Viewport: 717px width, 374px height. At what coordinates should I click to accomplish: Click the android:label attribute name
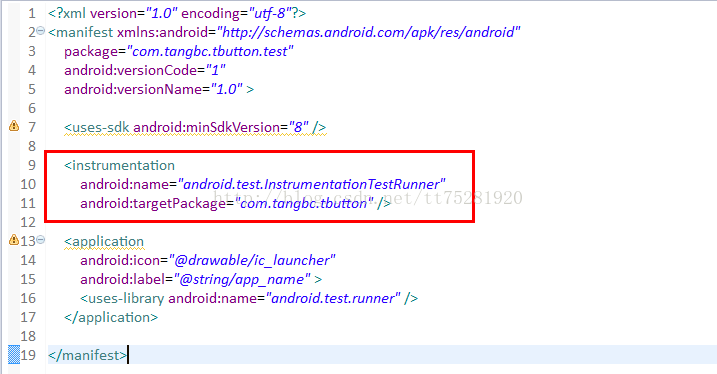point(123,279)
